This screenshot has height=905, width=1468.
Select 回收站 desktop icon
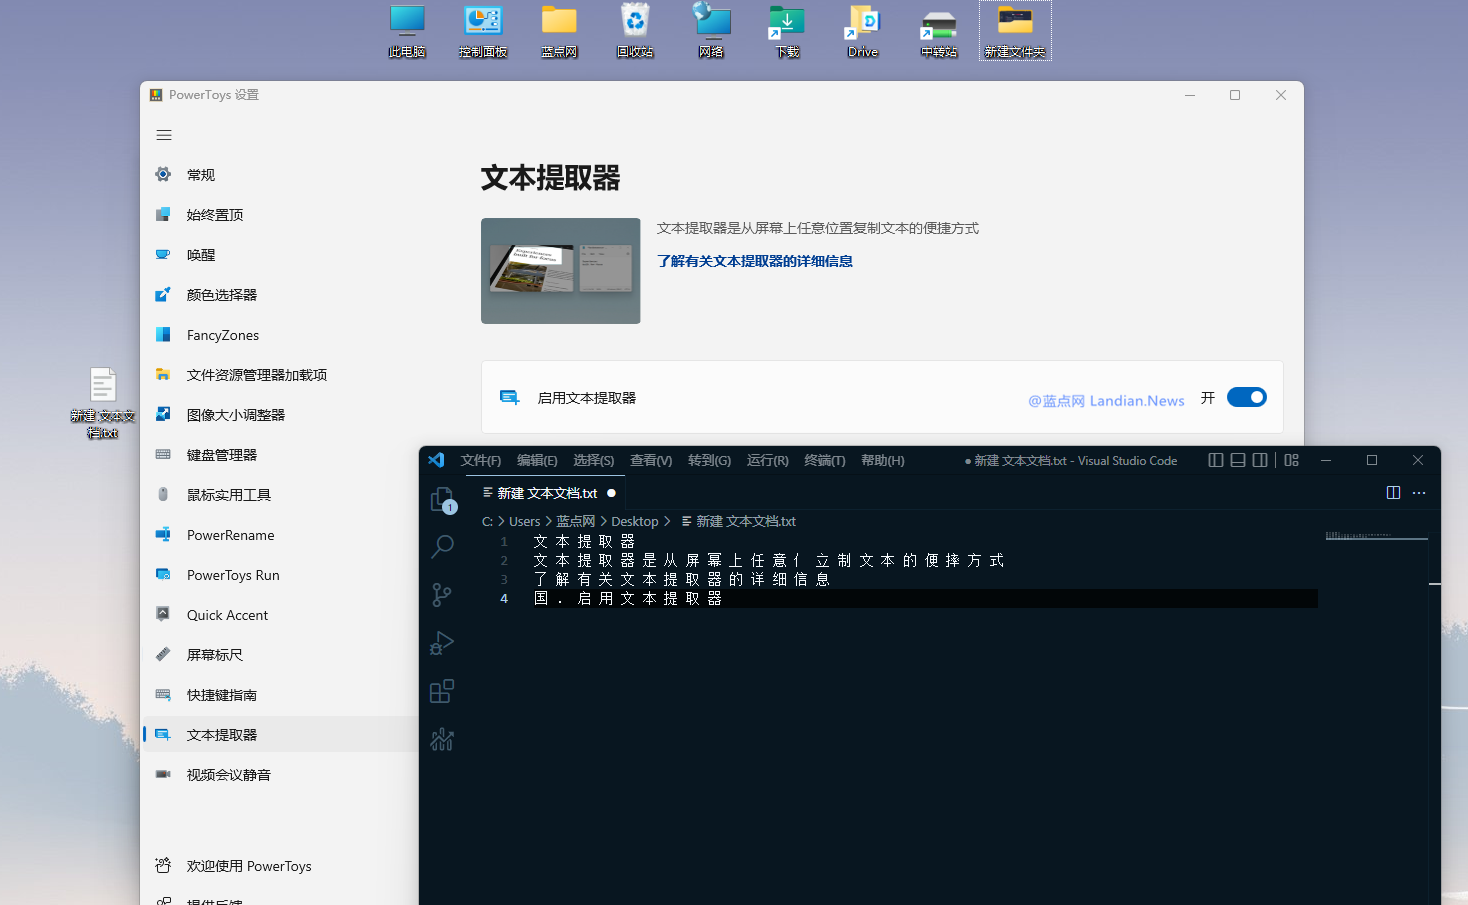point(635,31)
